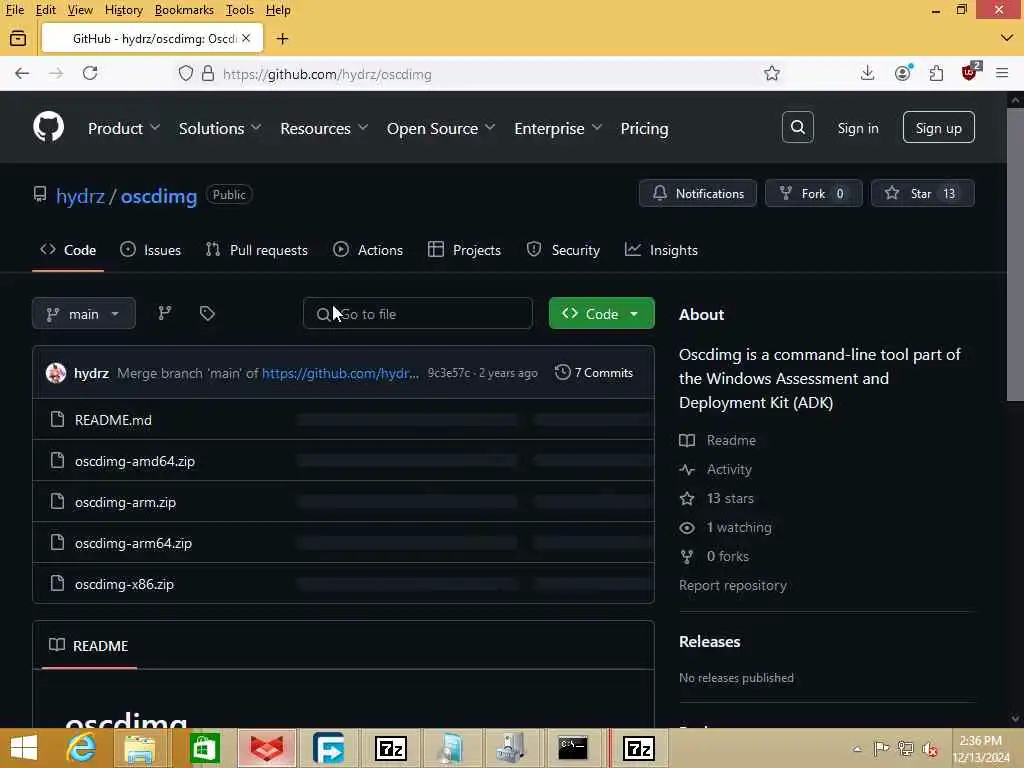Expand the Open Source navigation dropdown
This screenshot has width=1024, height=768.
pyautogui.click(x=441, y=128)
